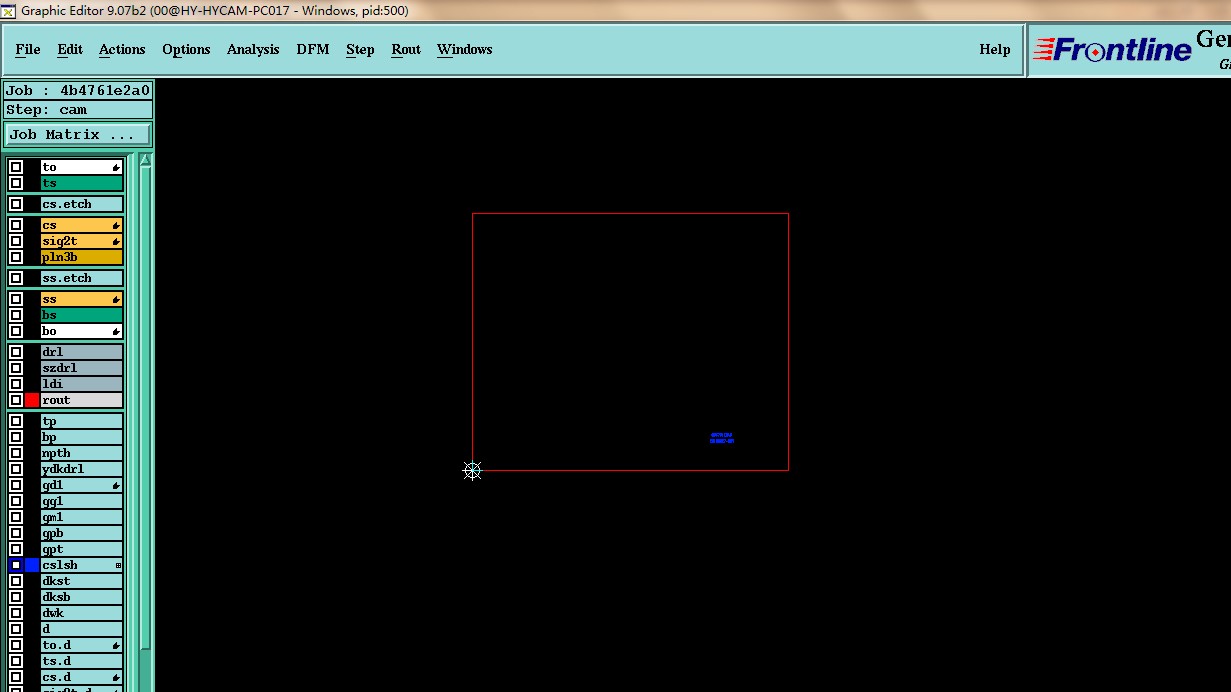Open the Help menu
The width and height of the screenshot is (1231, 692).
click(x=995, y=49)
